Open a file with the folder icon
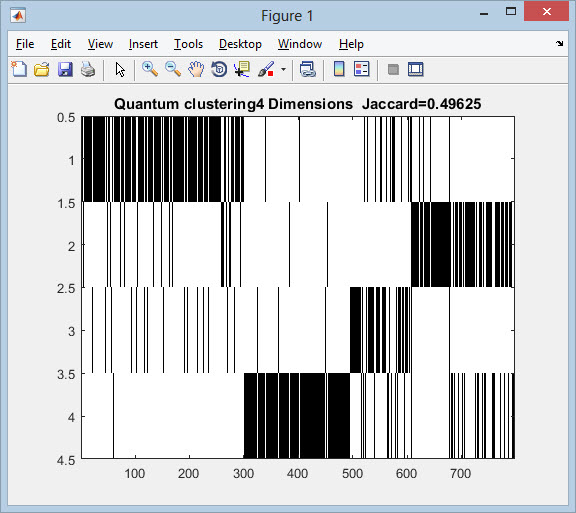 pyautogui.click(x=42, y=69)
